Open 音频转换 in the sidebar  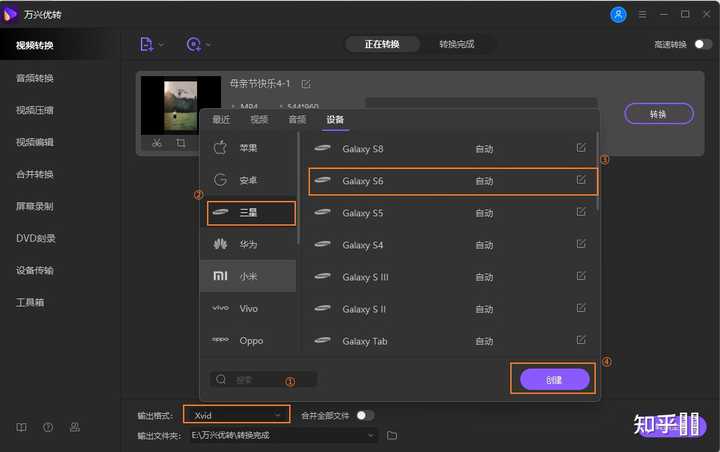pyautogui.click(x=35, y=78)
